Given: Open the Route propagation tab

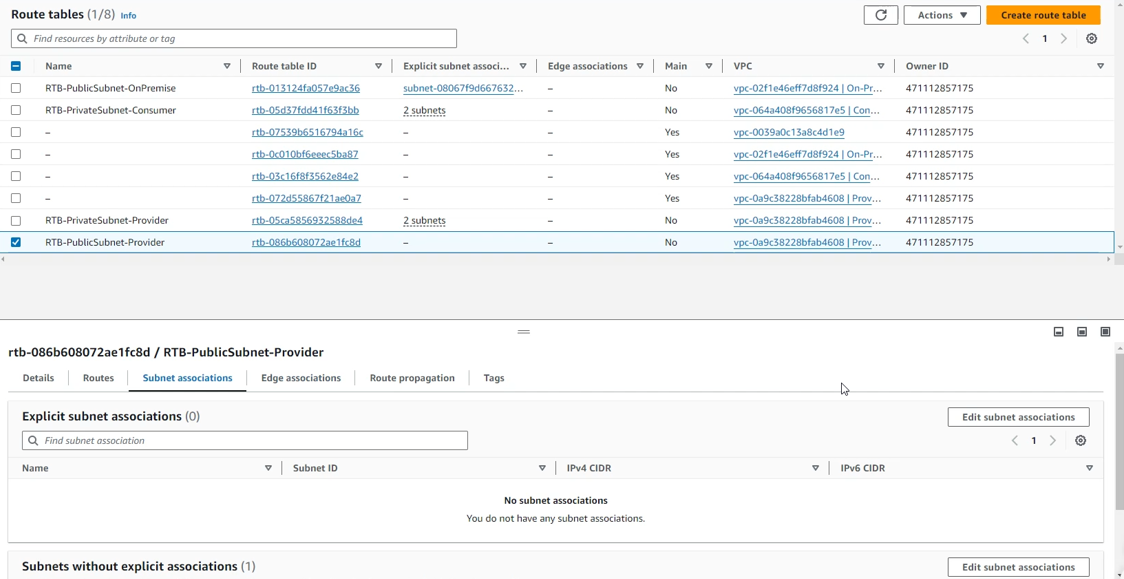Looking at the screenshot, I should coord(412,378).
